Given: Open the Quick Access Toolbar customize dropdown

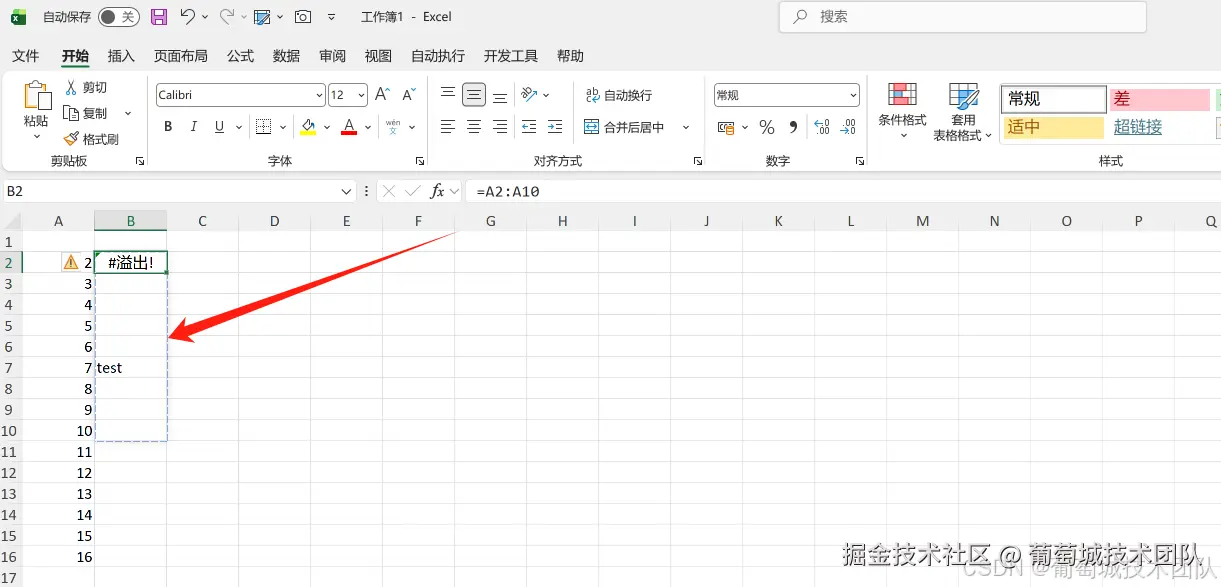Looking at the screenshot, I should click(332, 17).
